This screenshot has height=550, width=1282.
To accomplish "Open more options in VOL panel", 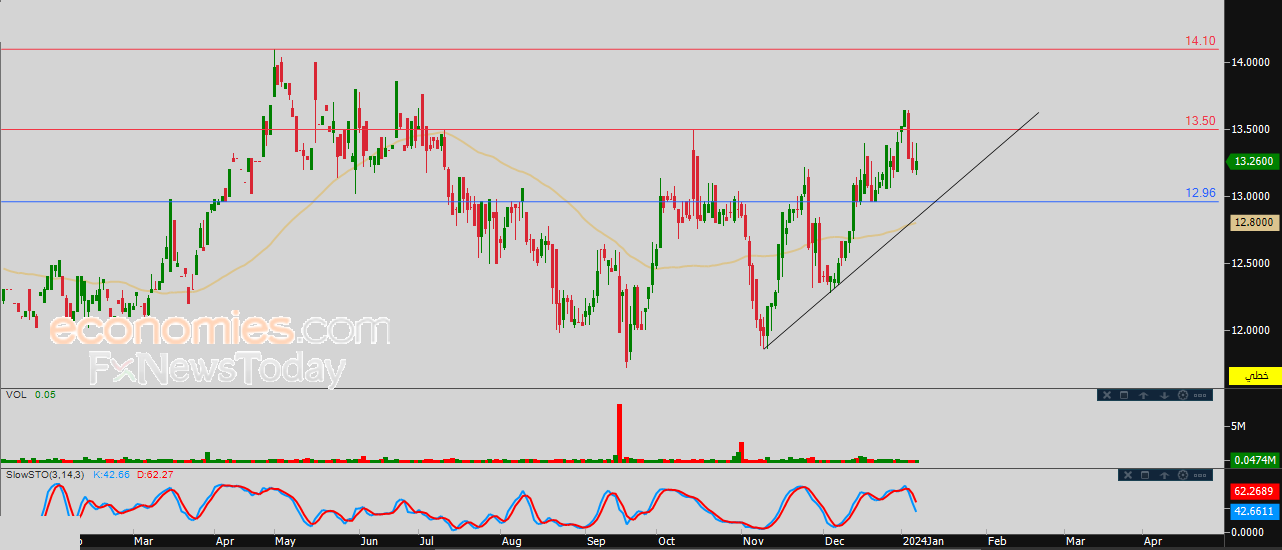I will point(1200,395).
